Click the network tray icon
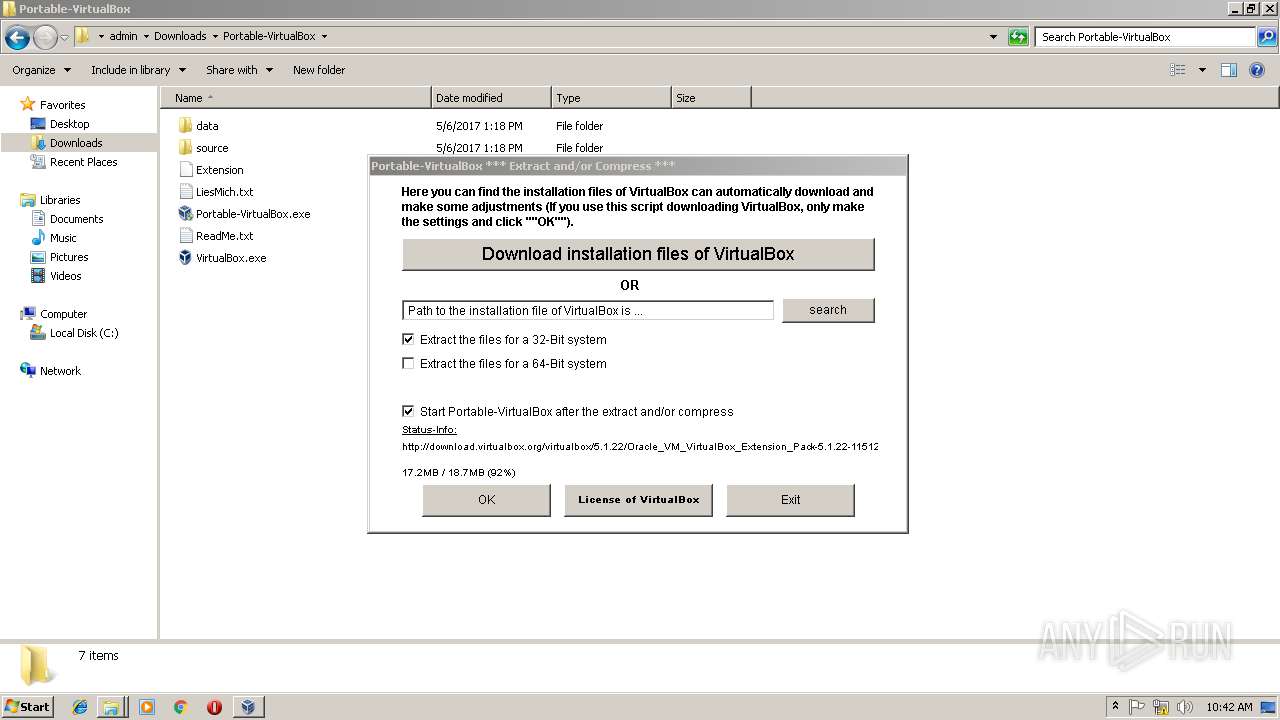The width and height of the screenshot is (1280, 720). point(1161,707)
